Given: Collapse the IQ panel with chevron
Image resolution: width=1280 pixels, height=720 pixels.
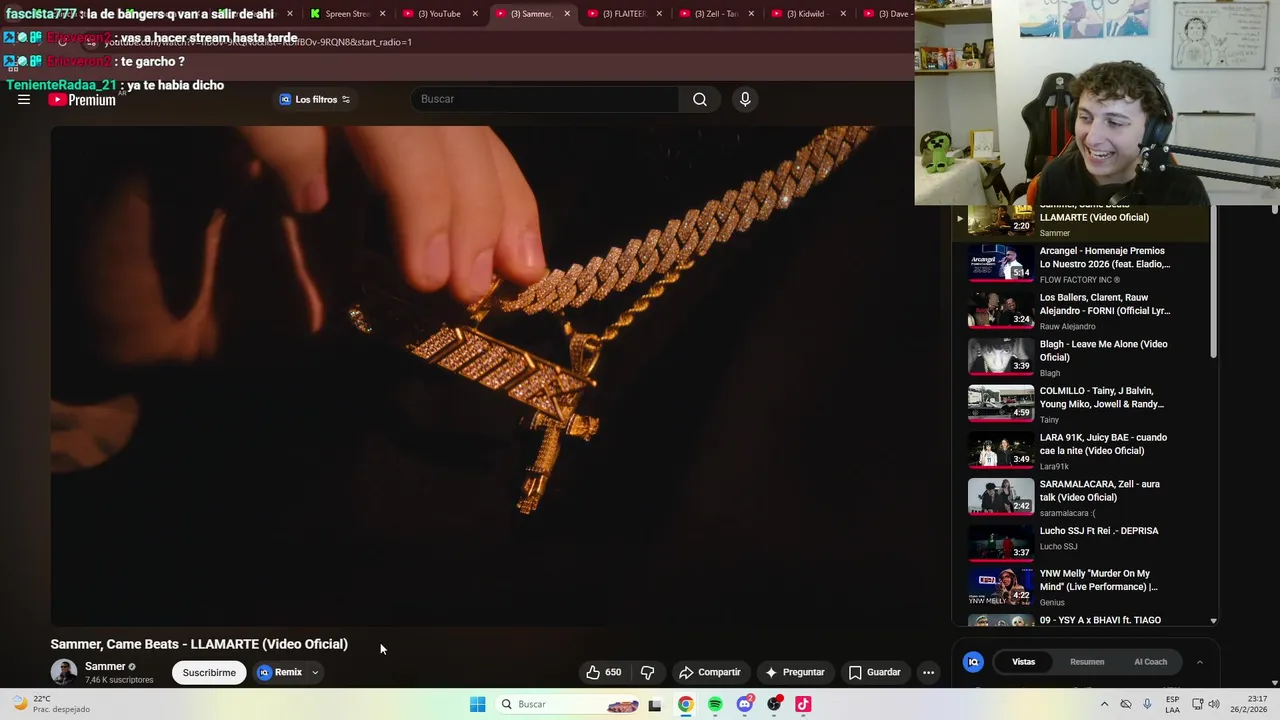Looking at the screenshot, I should tap(1199, 662).
